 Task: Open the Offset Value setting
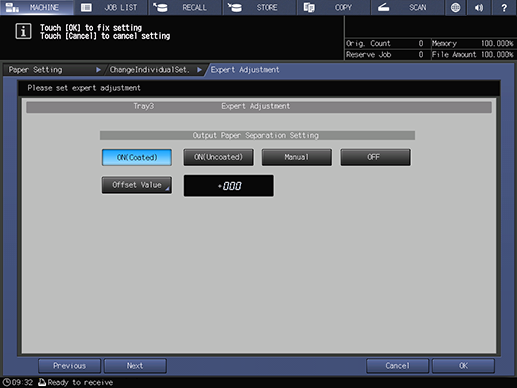pyautogui.click(x=137, y=185)
